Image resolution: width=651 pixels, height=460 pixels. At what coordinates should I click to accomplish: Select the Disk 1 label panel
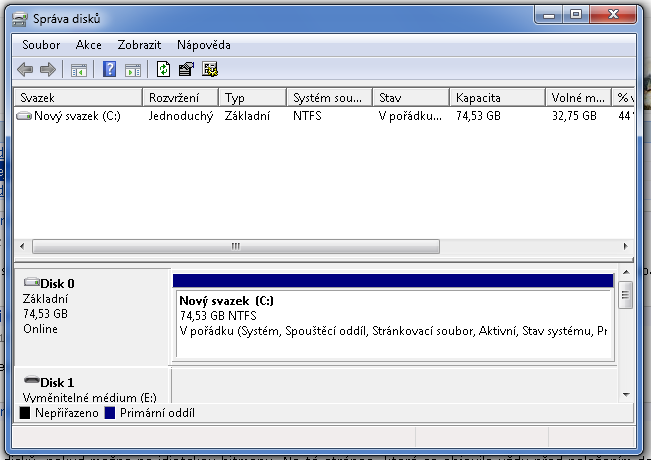click(92, 386)
